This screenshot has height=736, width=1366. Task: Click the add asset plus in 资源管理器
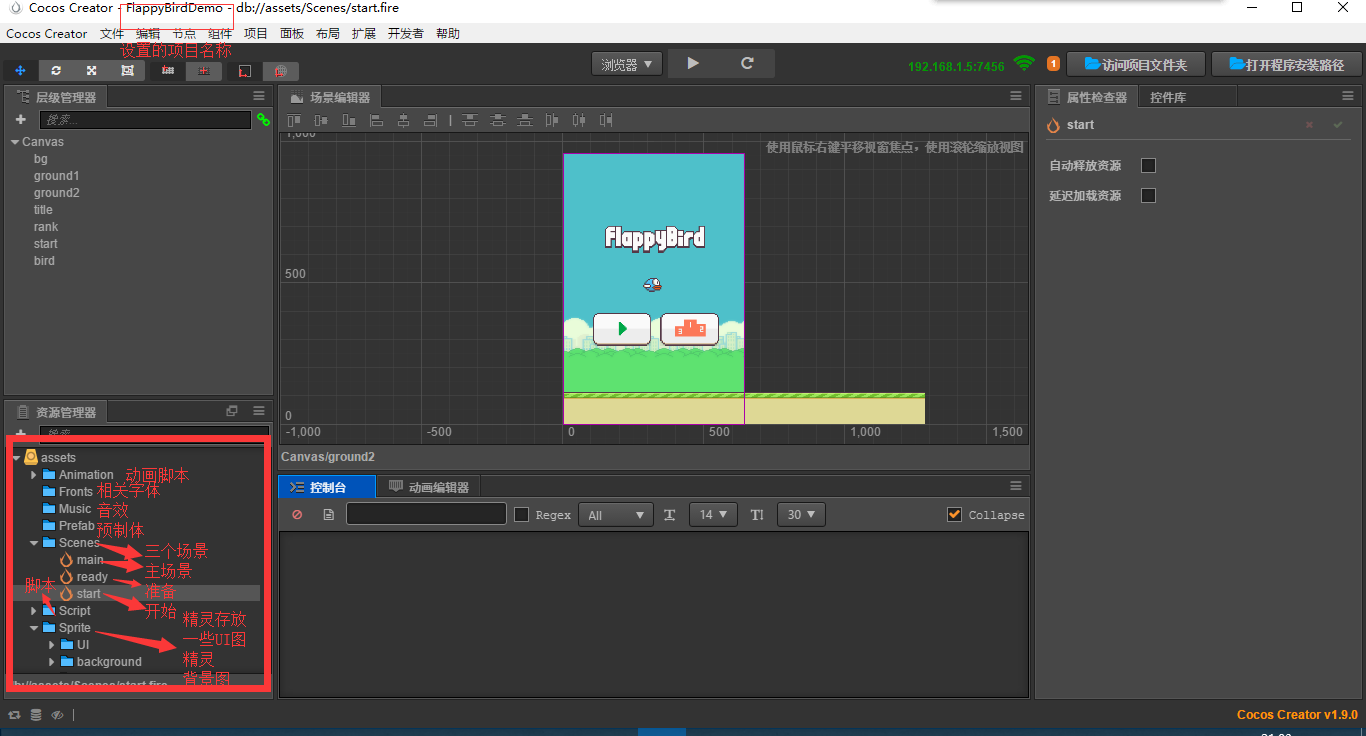click(x=20, y=434)
